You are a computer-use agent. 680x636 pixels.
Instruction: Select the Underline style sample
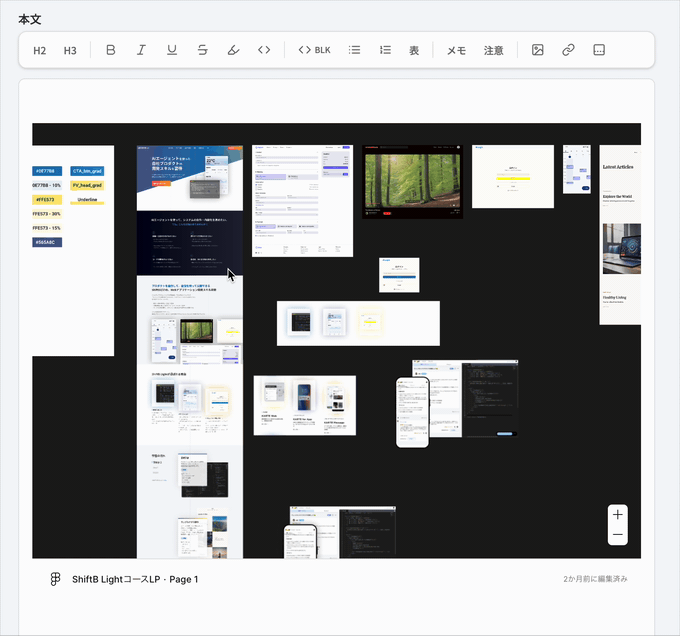(x=87, y=199)
